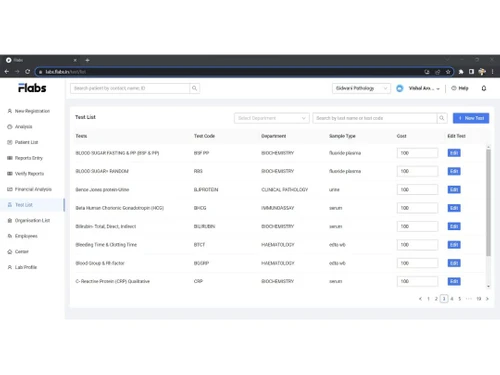The image size is (500, 375).
Task: Bookmark this page with star icon
Action: 448,72
